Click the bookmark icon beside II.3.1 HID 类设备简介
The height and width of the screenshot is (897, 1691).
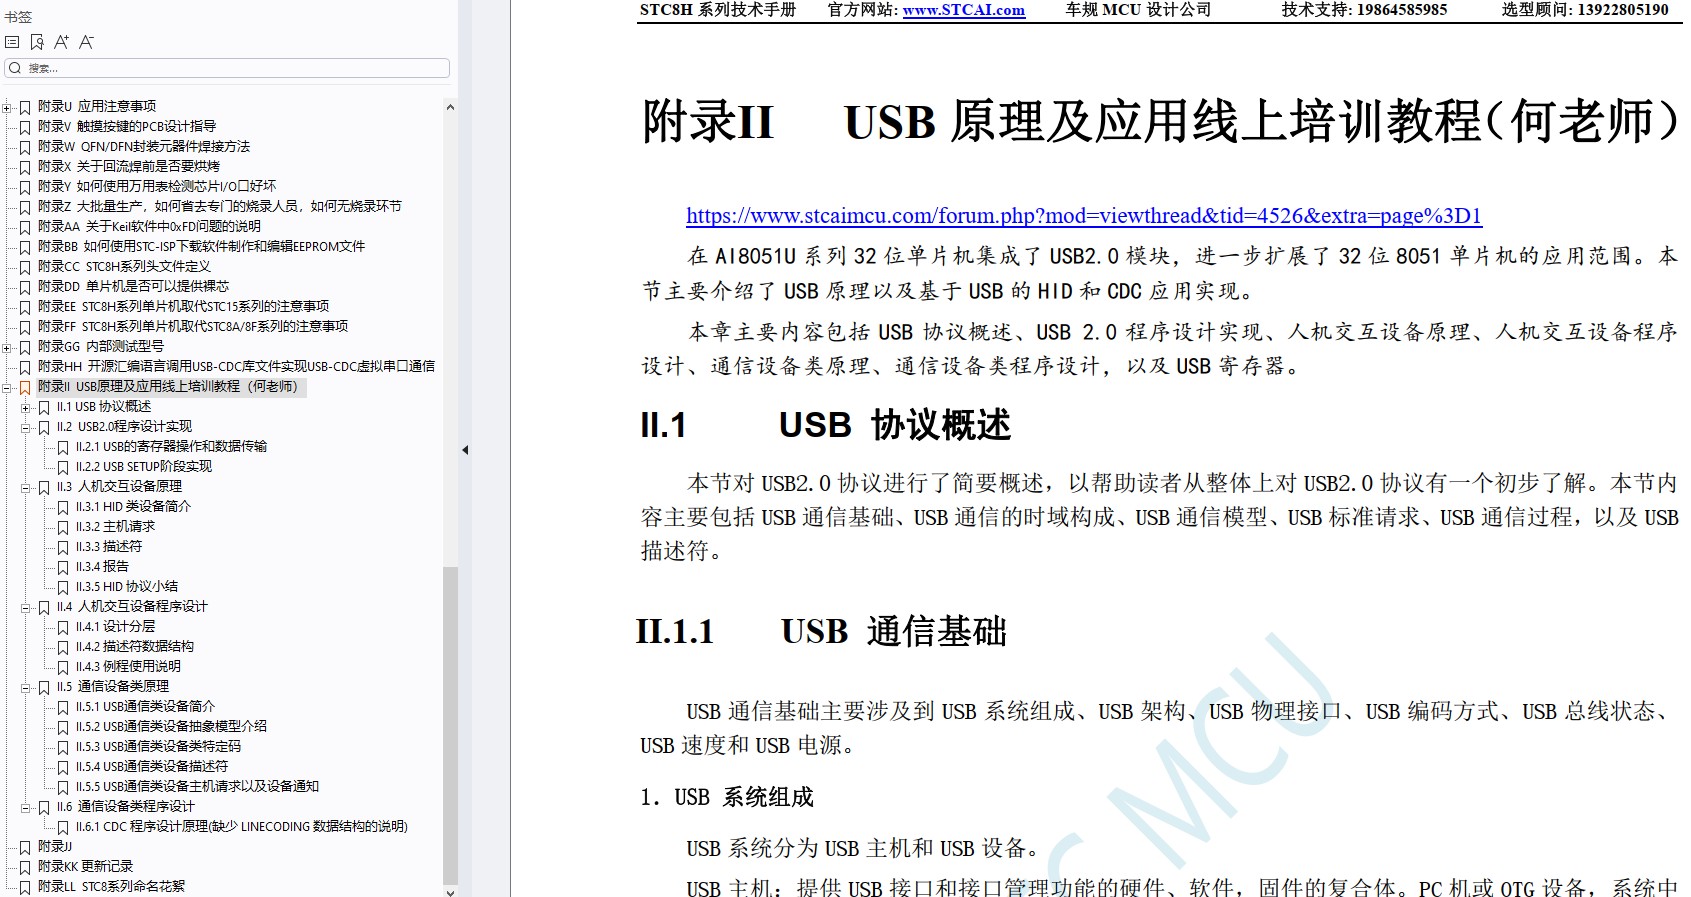(63, 507)
